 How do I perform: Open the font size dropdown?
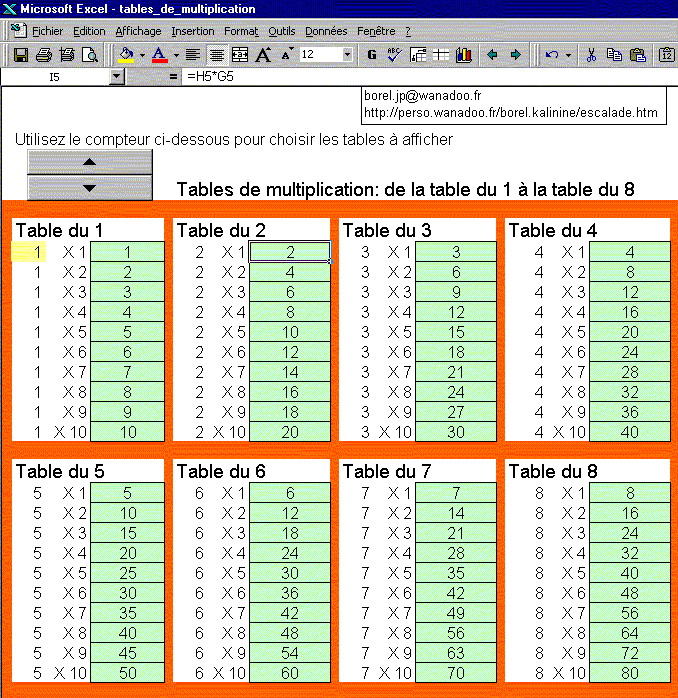(x=347, y=55)
